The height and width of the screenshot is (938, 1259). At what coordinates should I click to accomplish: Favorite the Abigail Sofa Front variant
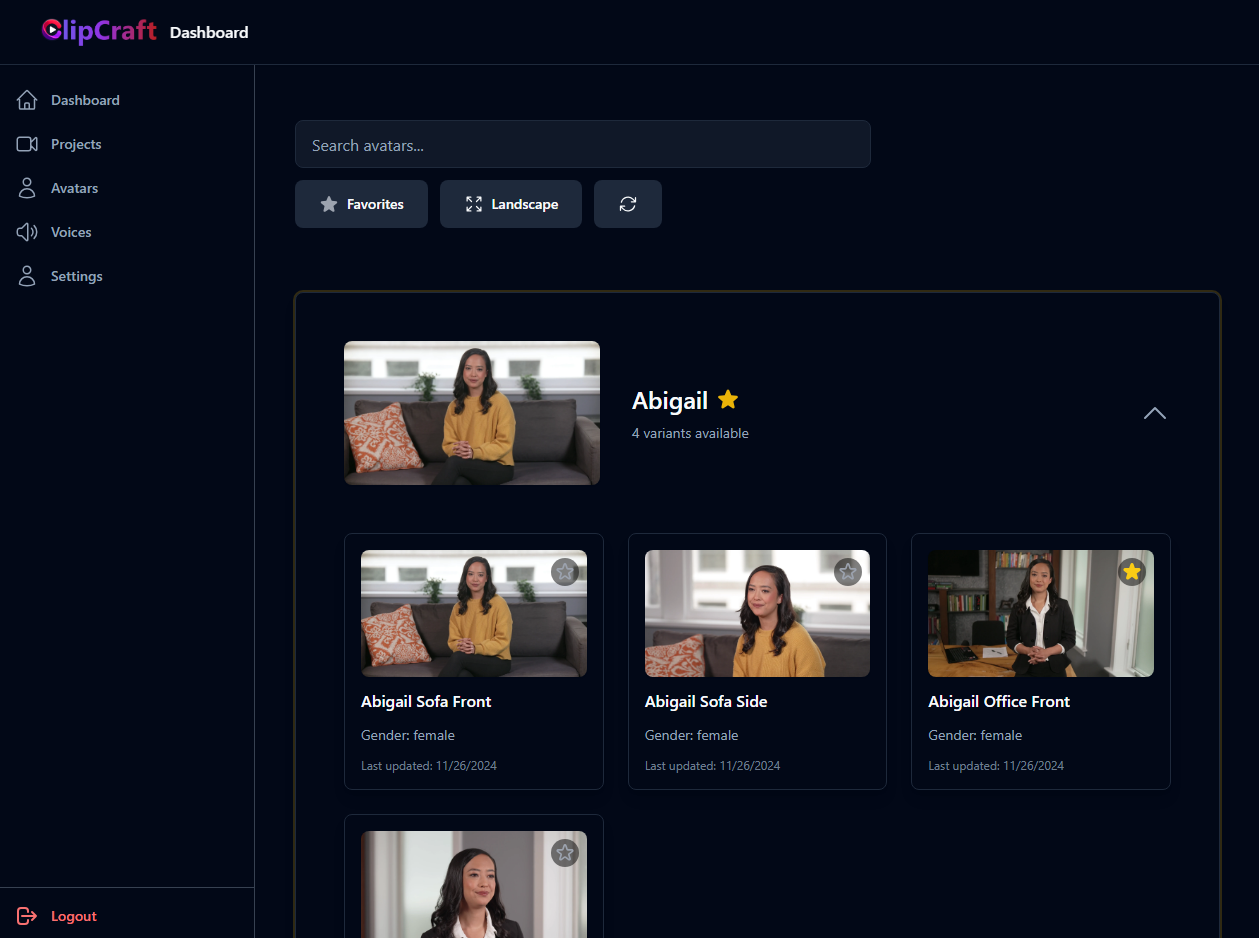(565, 572)
